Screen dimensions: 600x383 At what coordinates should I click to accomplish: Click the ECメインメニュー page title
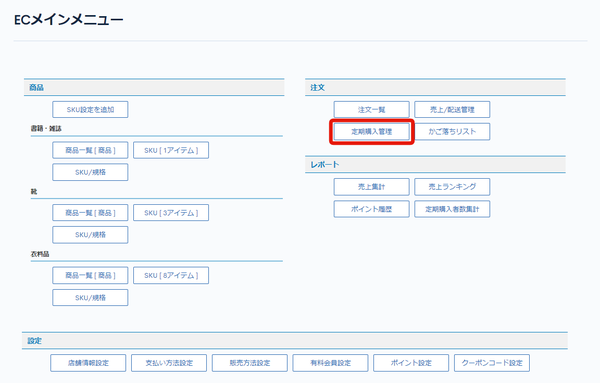(68, 20)
